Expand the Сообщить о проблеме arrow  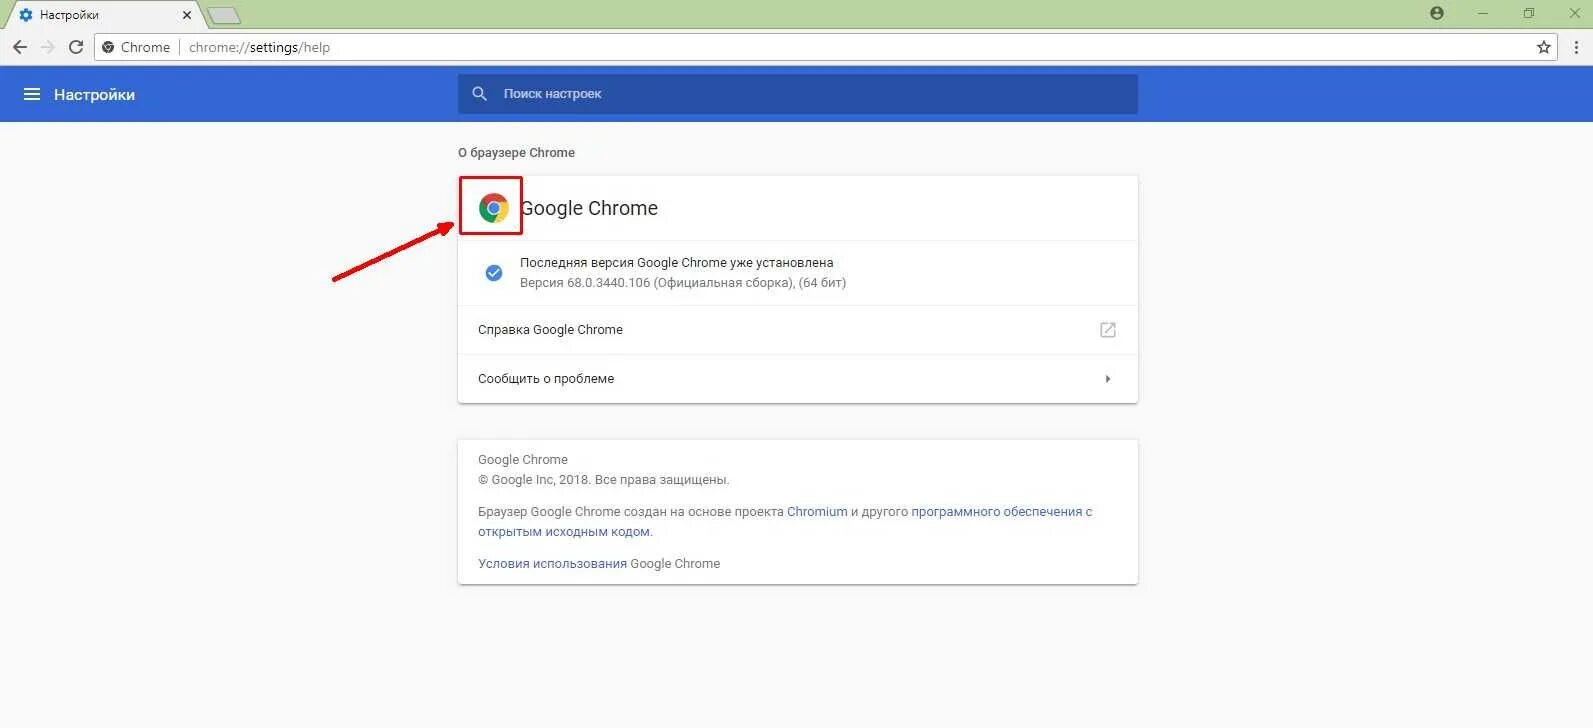click(x=1108, y=379)
